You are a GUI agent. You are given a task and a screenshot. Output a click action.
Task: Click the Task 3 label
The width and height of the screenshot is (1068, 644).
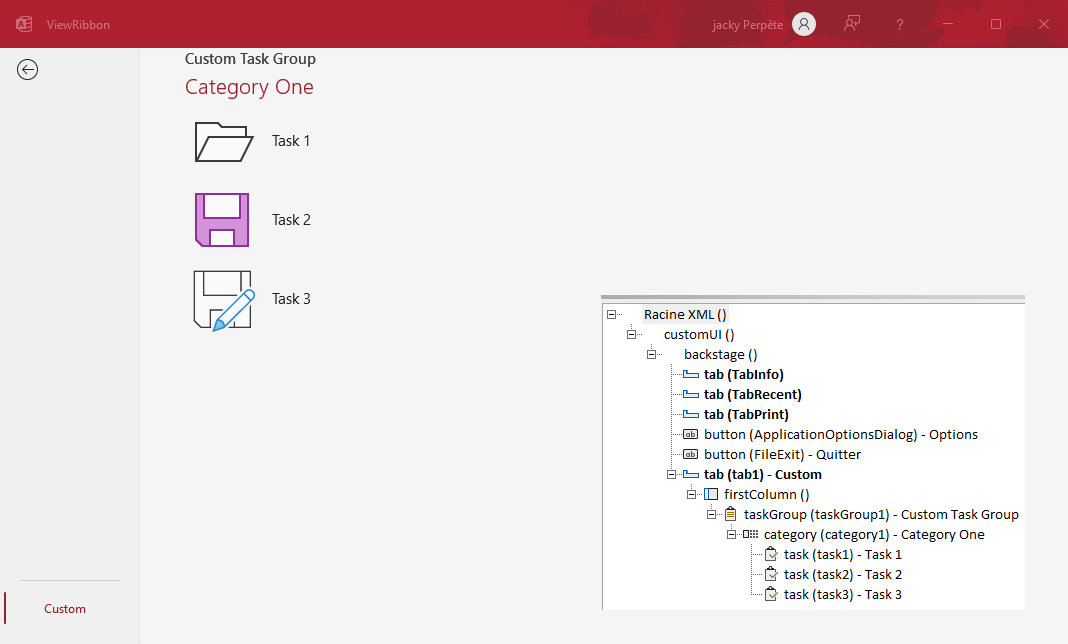point(291,299)
